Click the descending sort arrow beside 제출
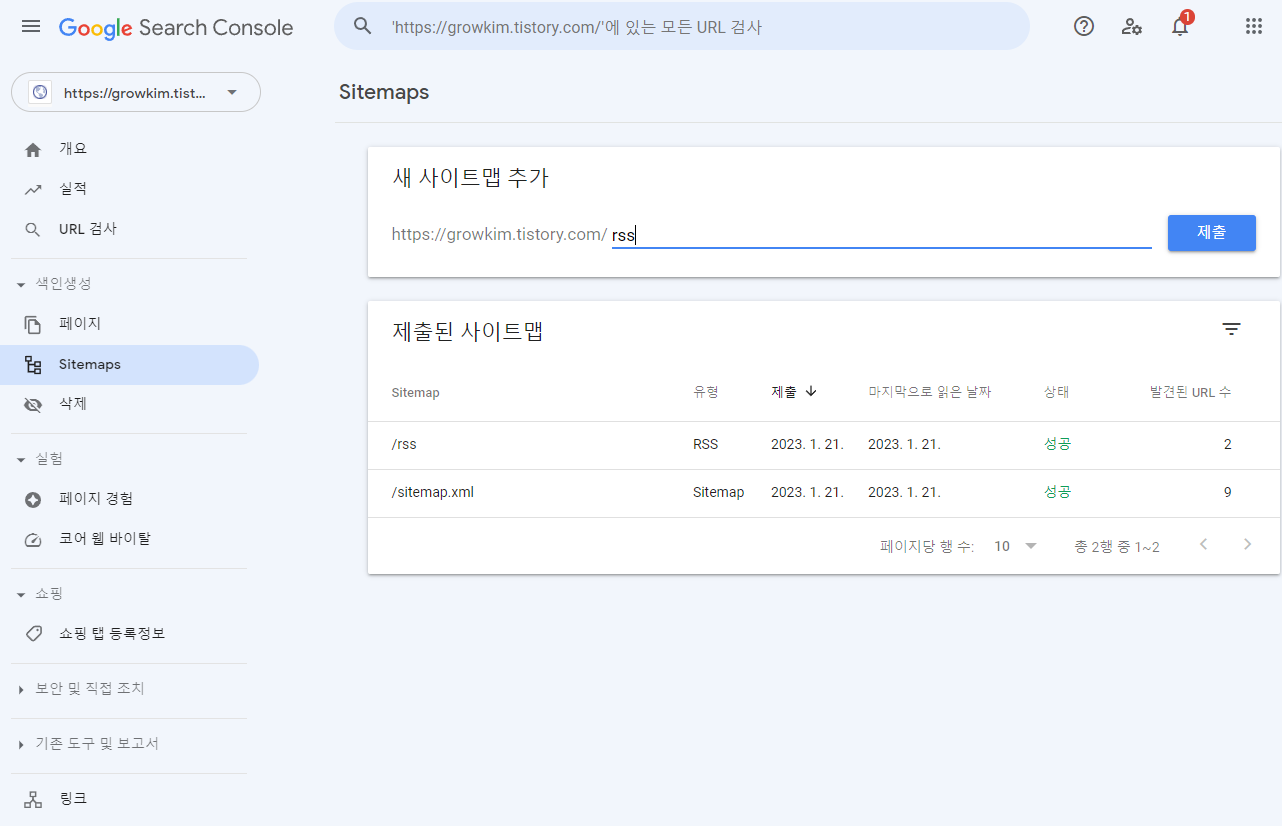The height and width of the screenshot is (826, 1282). pos(811,392)
